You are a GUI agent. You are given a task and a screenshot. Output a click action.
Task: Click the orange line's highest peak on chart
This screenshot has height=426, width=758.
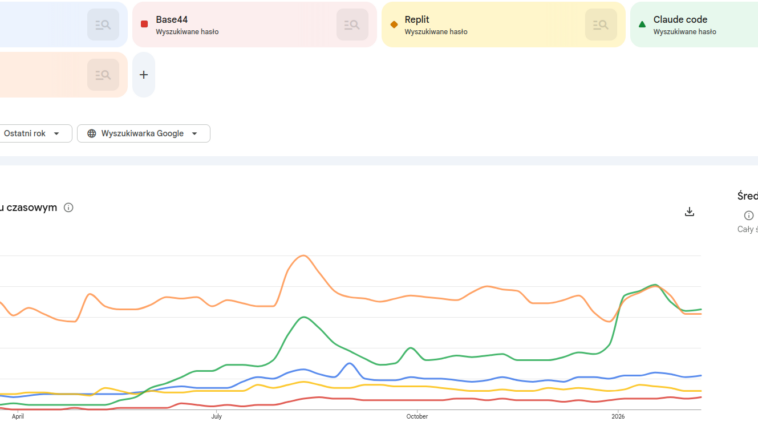coord(301,256)
